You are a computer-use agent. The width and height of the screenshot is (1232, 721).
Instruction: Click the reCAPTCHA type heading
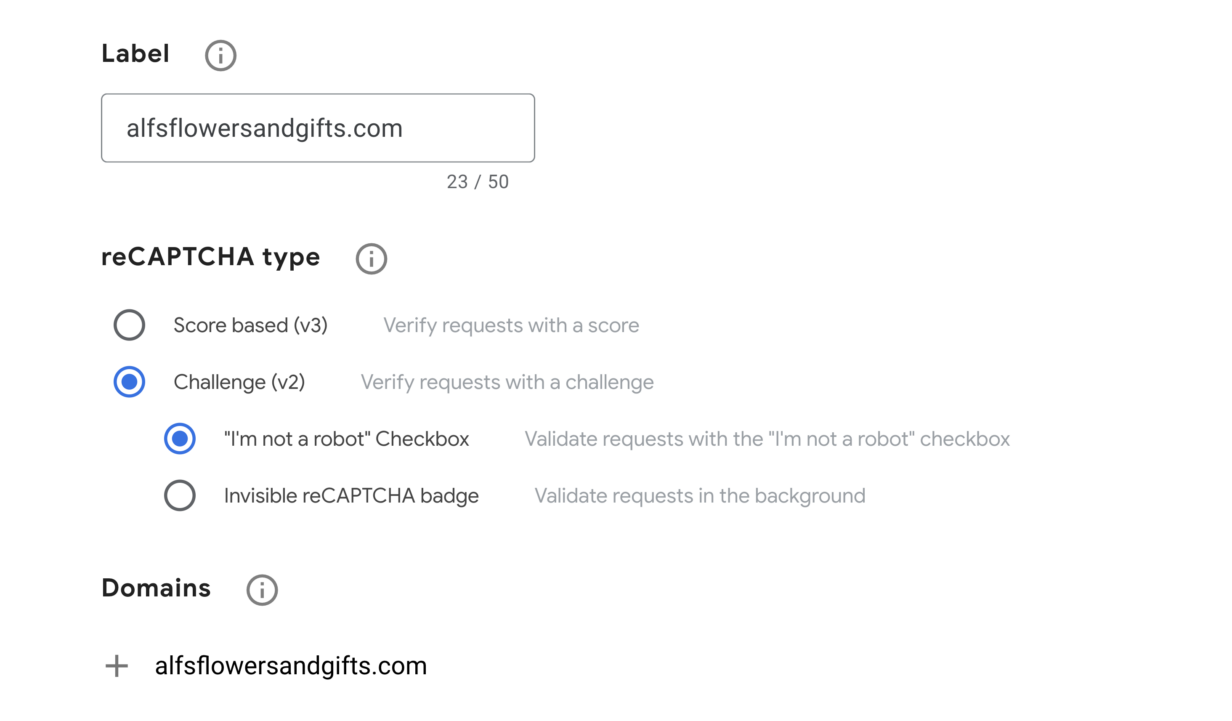(210, 257)
